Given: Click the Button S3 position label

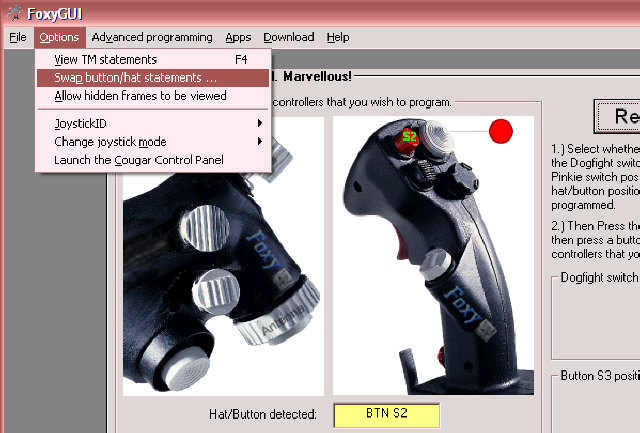Looking at the screenshot, I should [x=600, y=375].
